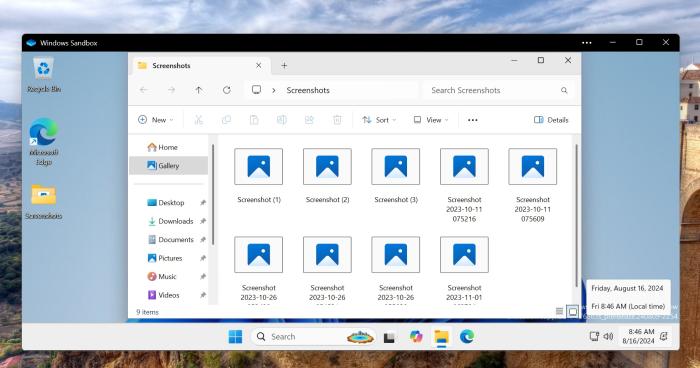
Task: Select Gallery in navigation pane
Action: tap(168, 166)
